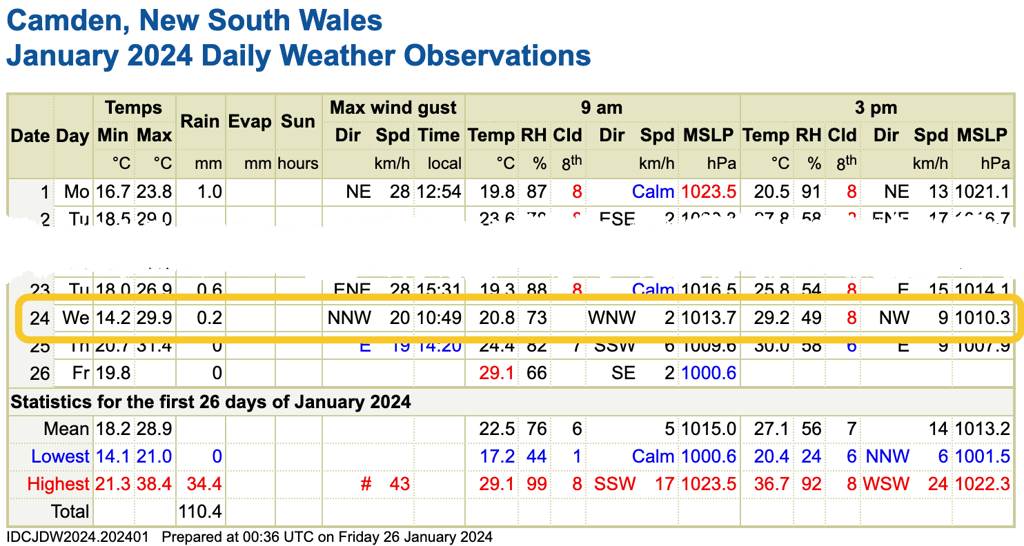This screenshot has width=1024, height=546.
Task: Select maximum temperature 29.9 on the 24th
Action: click(154, 318)
